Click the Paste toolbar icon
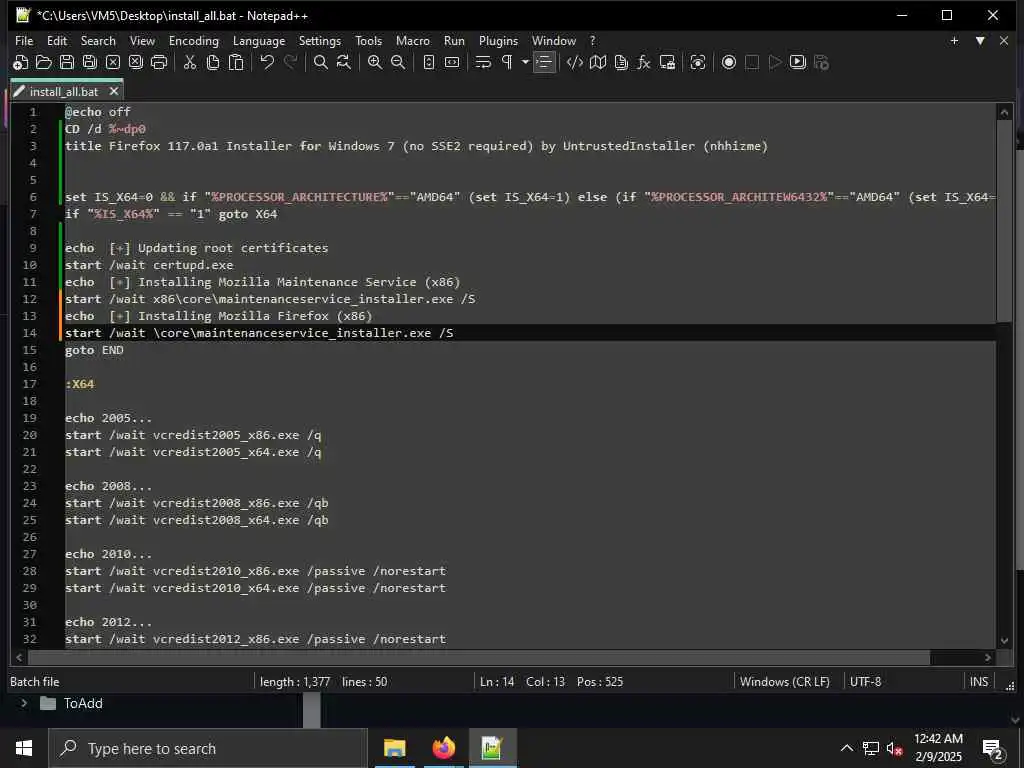The width and height of the screenshot is (1024, 768). pyautogui.click(x=236, y=63)
